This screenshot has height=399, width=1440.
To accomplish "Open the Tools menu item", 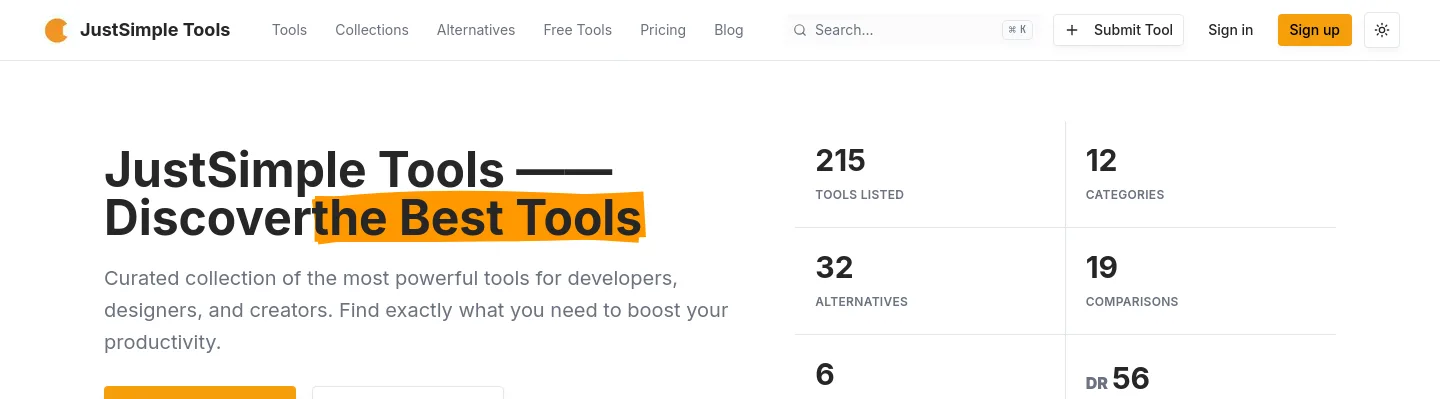I will pos(289,30).
